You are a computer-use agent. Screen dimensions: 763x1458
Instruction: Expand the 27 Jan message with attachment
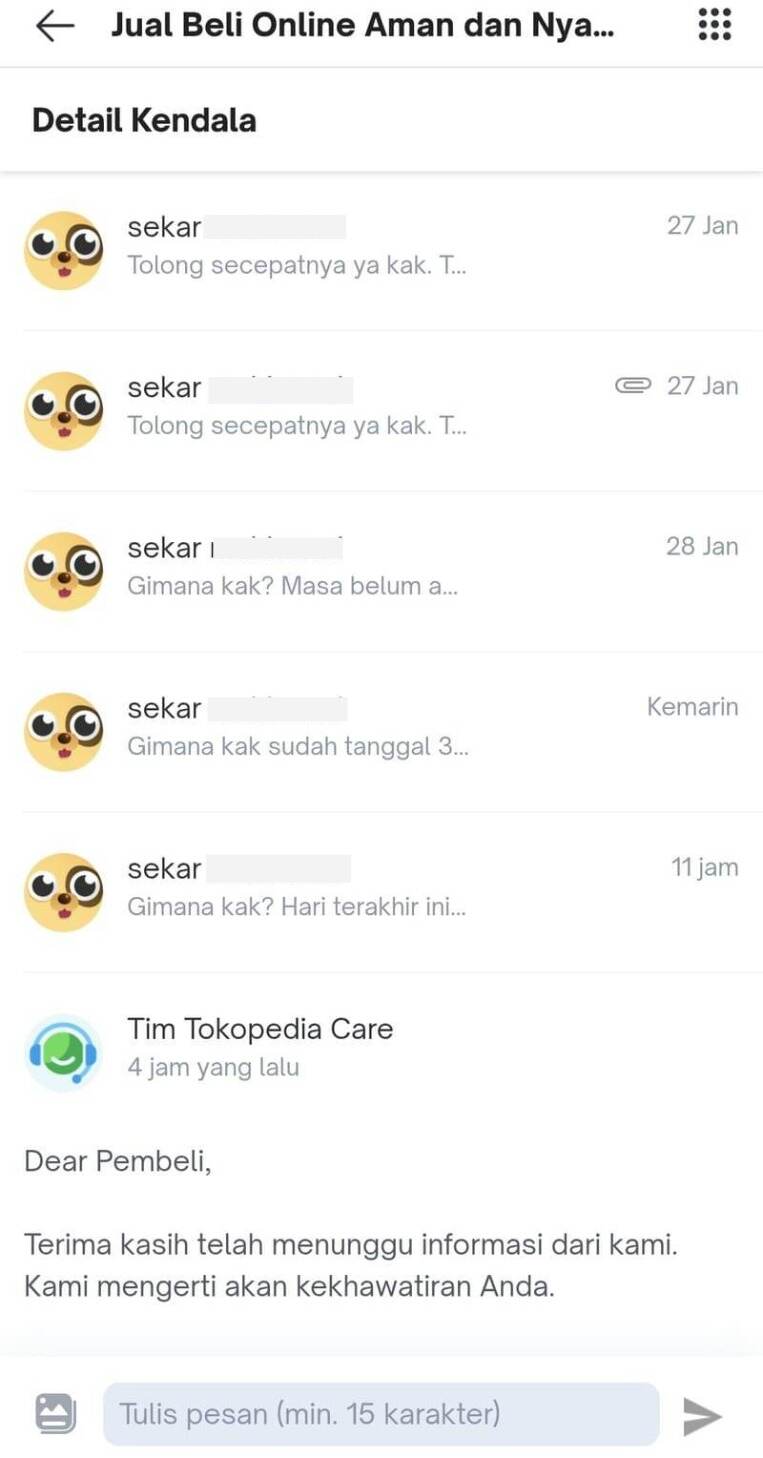pos(381,410)
